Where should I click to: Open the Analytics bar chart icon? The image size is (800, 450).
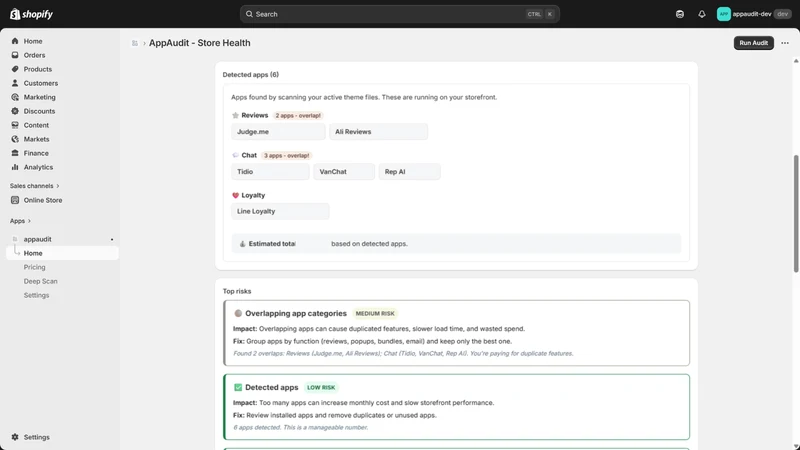(15, 167)
